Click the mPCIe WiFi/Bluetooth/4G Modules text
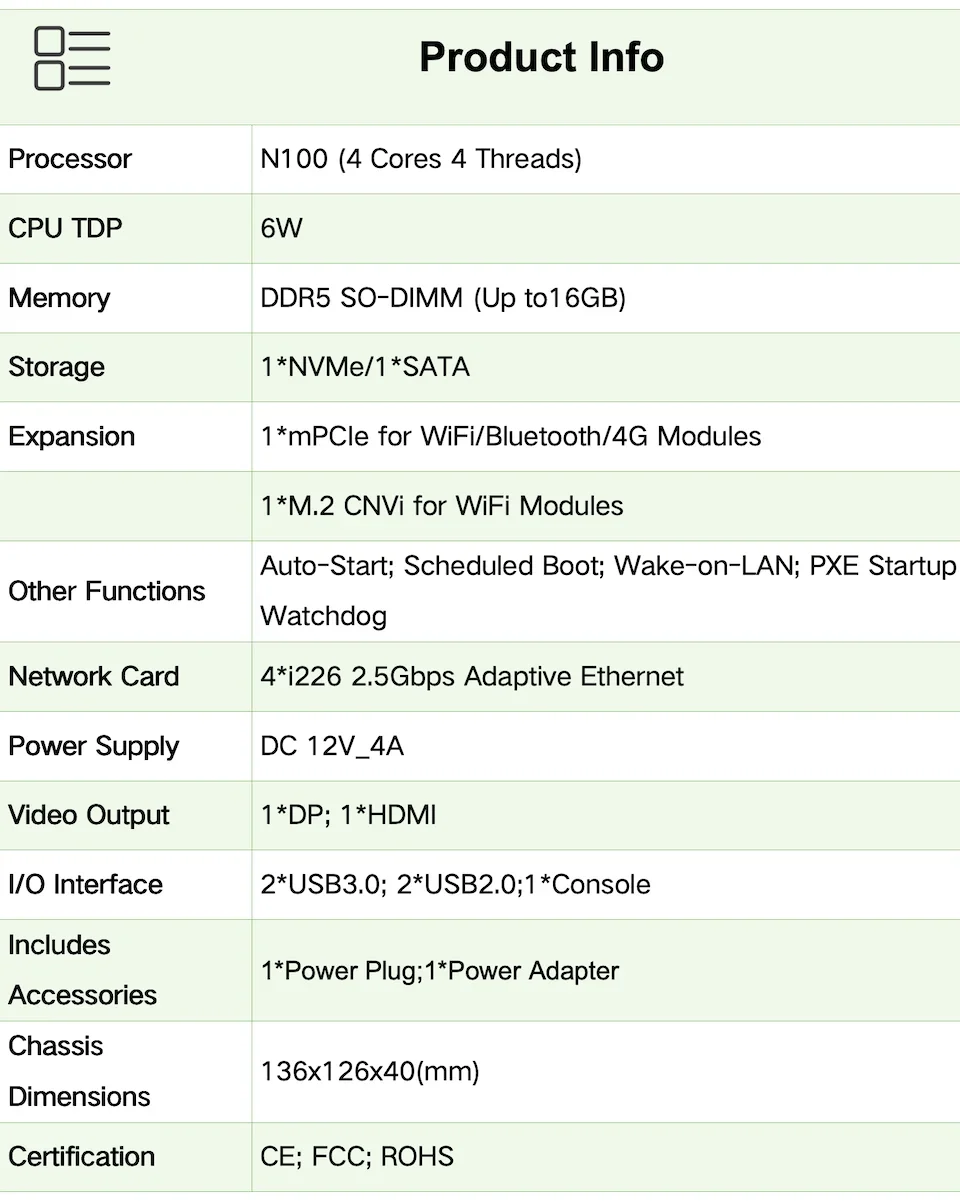 coord(511,436)
